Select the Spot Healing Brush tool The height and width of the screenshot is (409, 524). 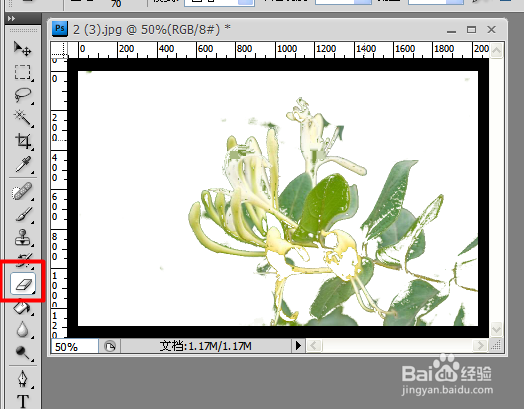click(23, 192)
